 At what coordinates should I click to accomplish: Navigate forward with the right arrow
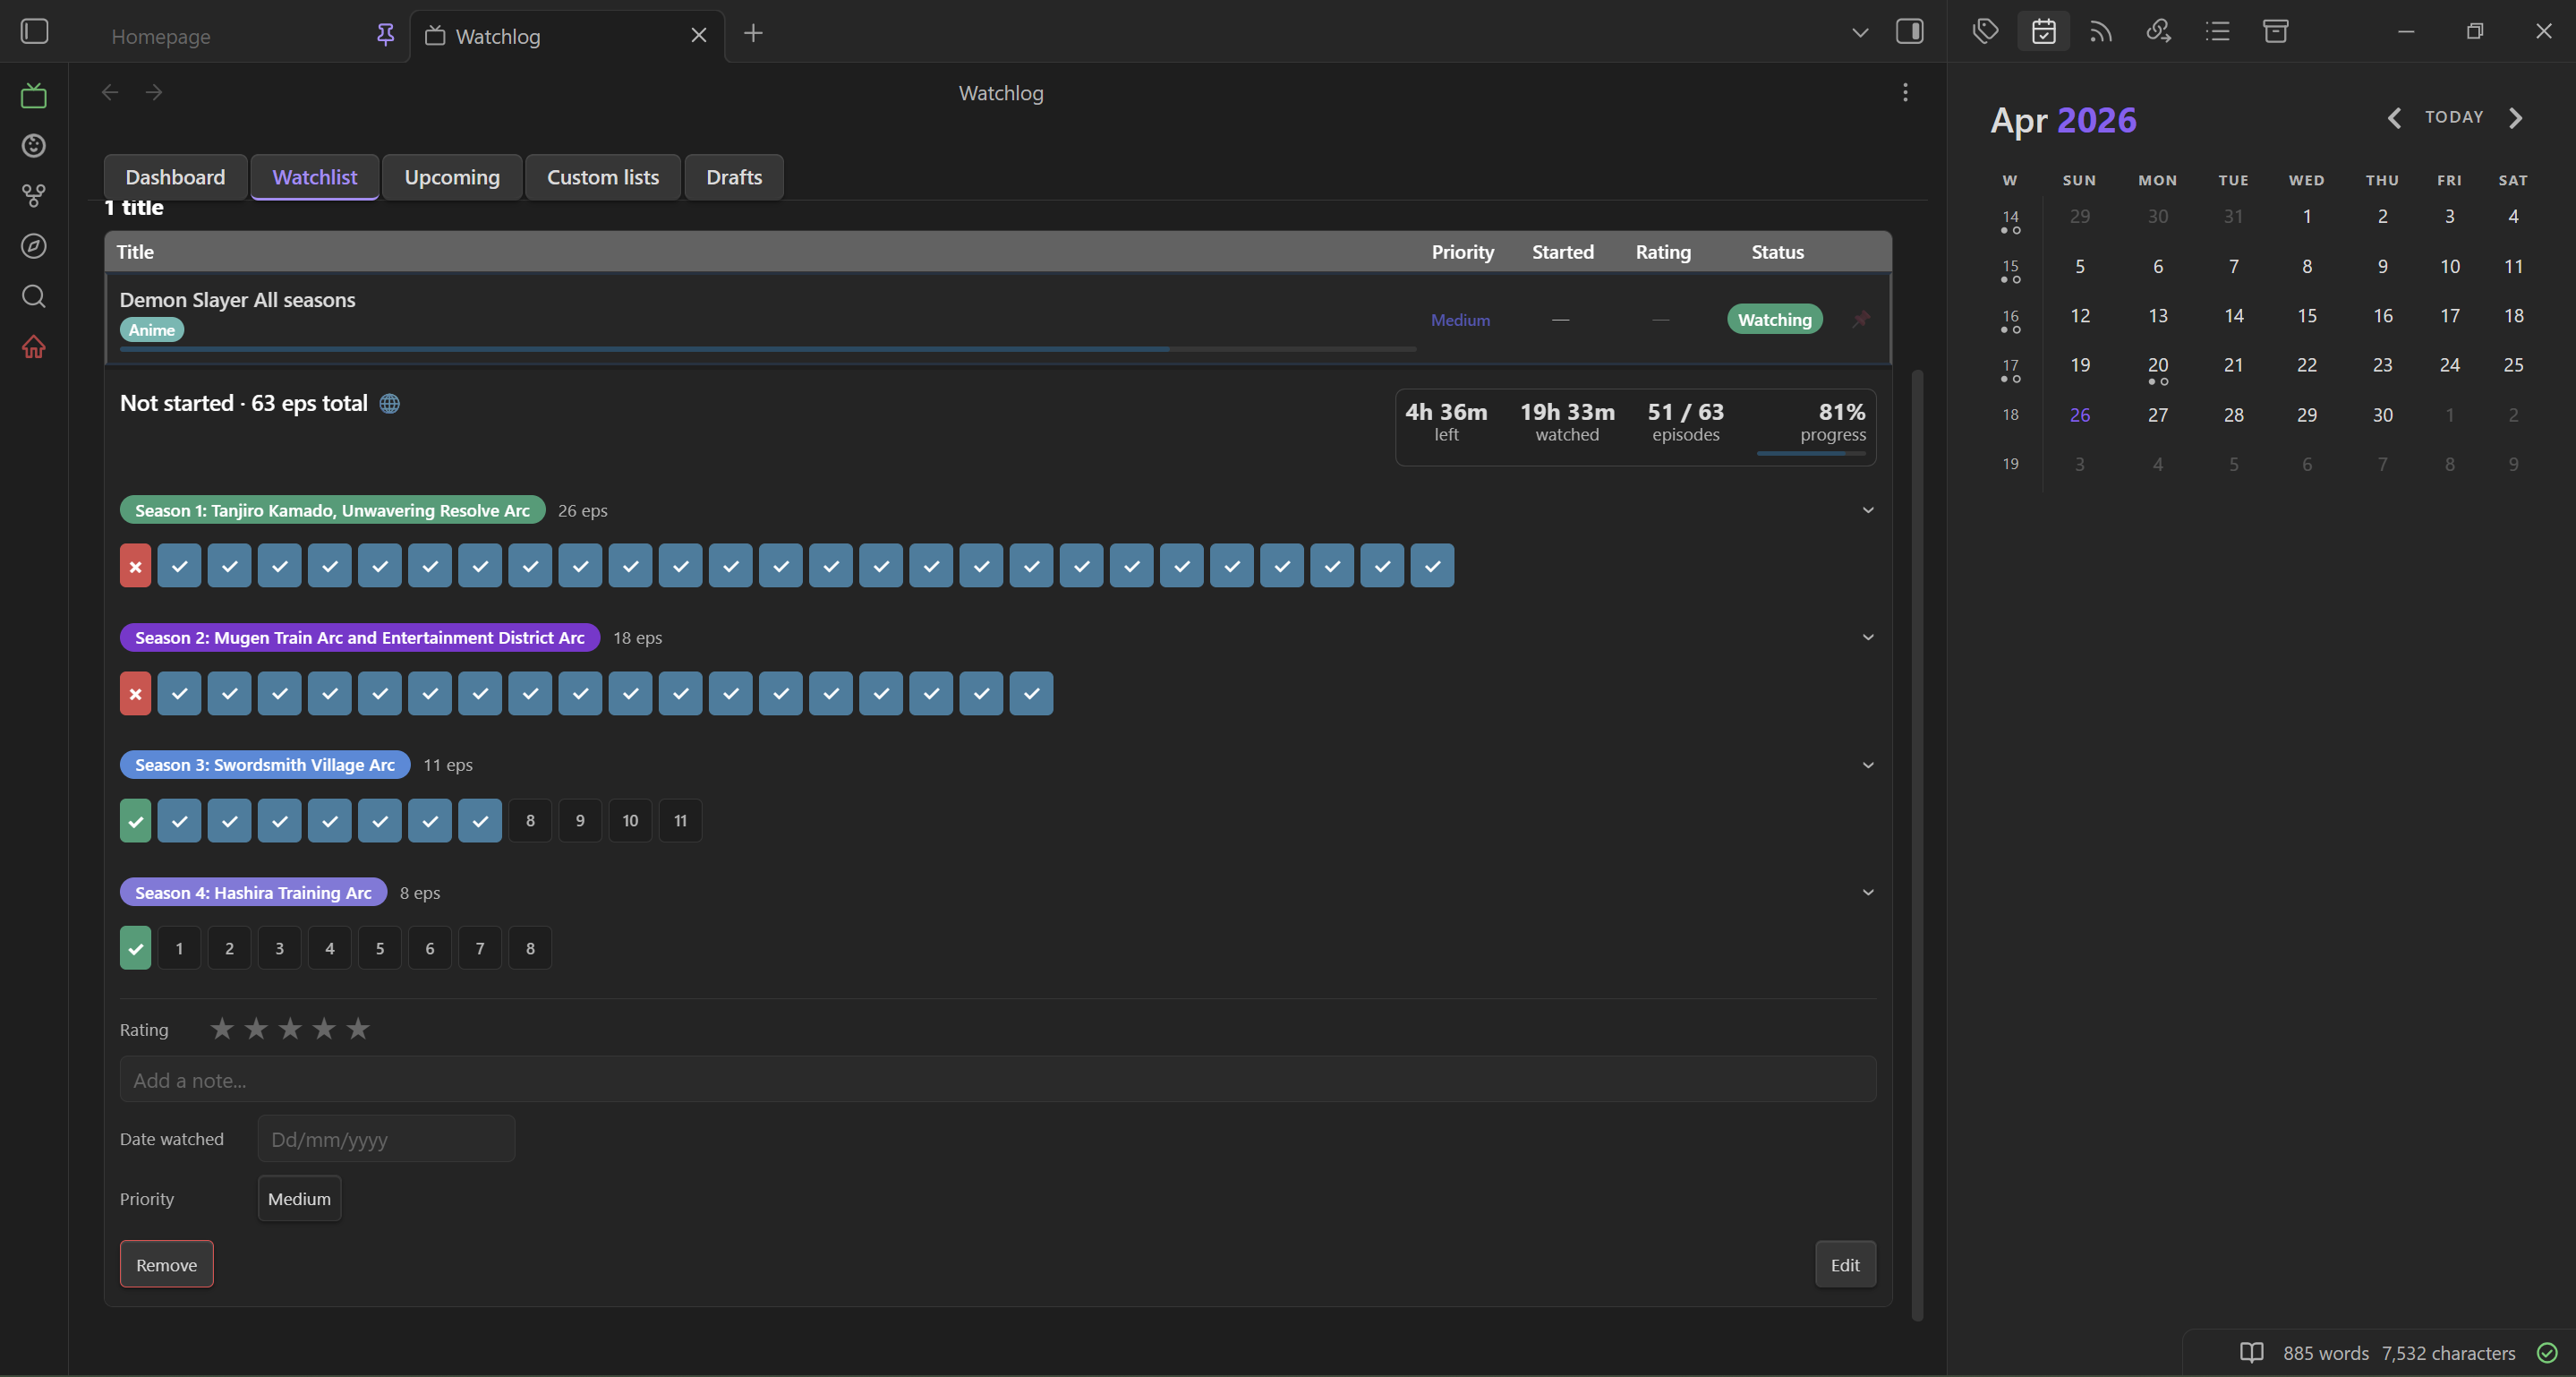point(154,92)
